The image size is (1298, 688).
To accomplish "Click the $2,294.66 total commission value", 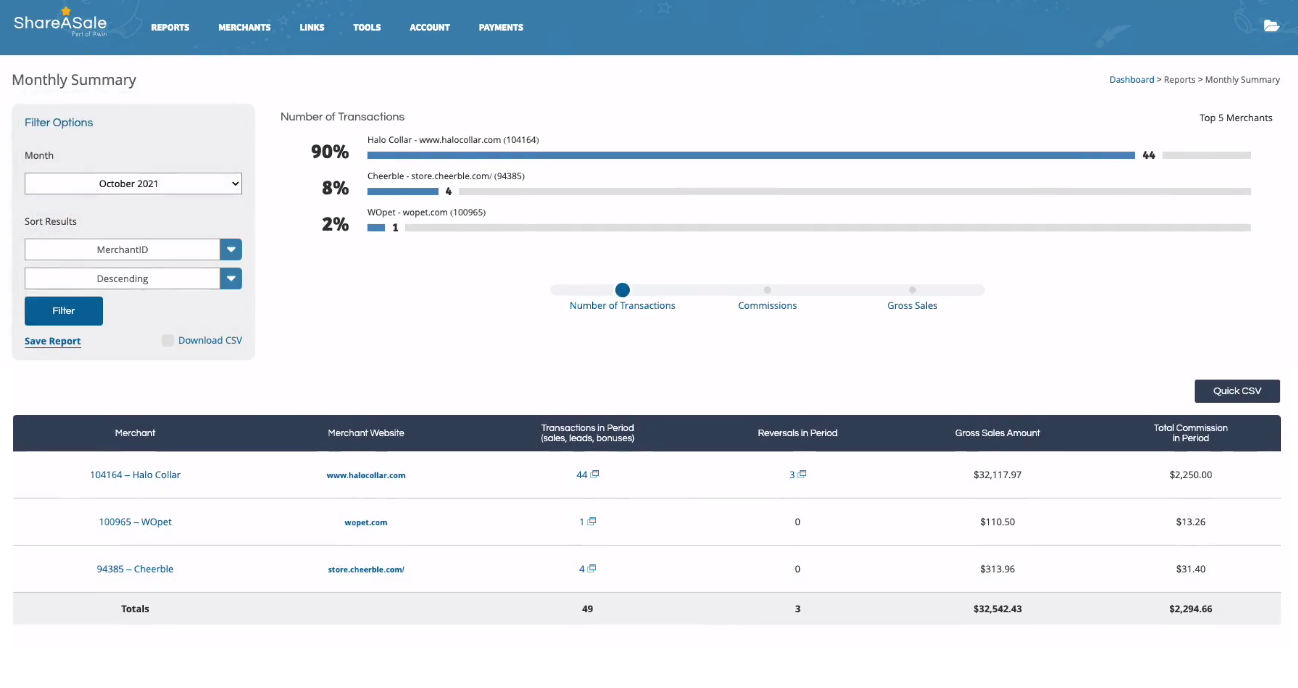I will (x=1190, y=608).
